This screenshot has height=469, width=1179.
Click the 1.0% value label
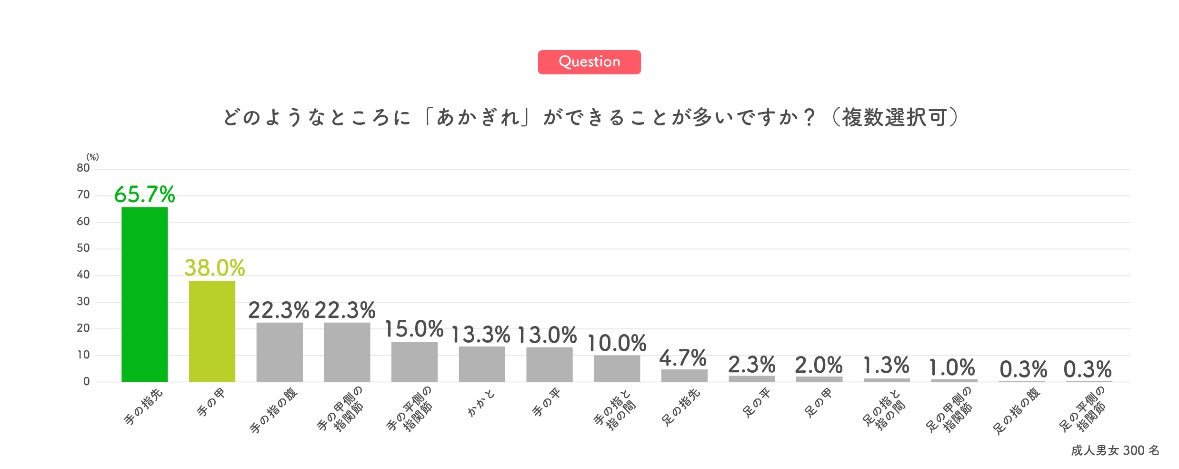(x=953, y=367)
